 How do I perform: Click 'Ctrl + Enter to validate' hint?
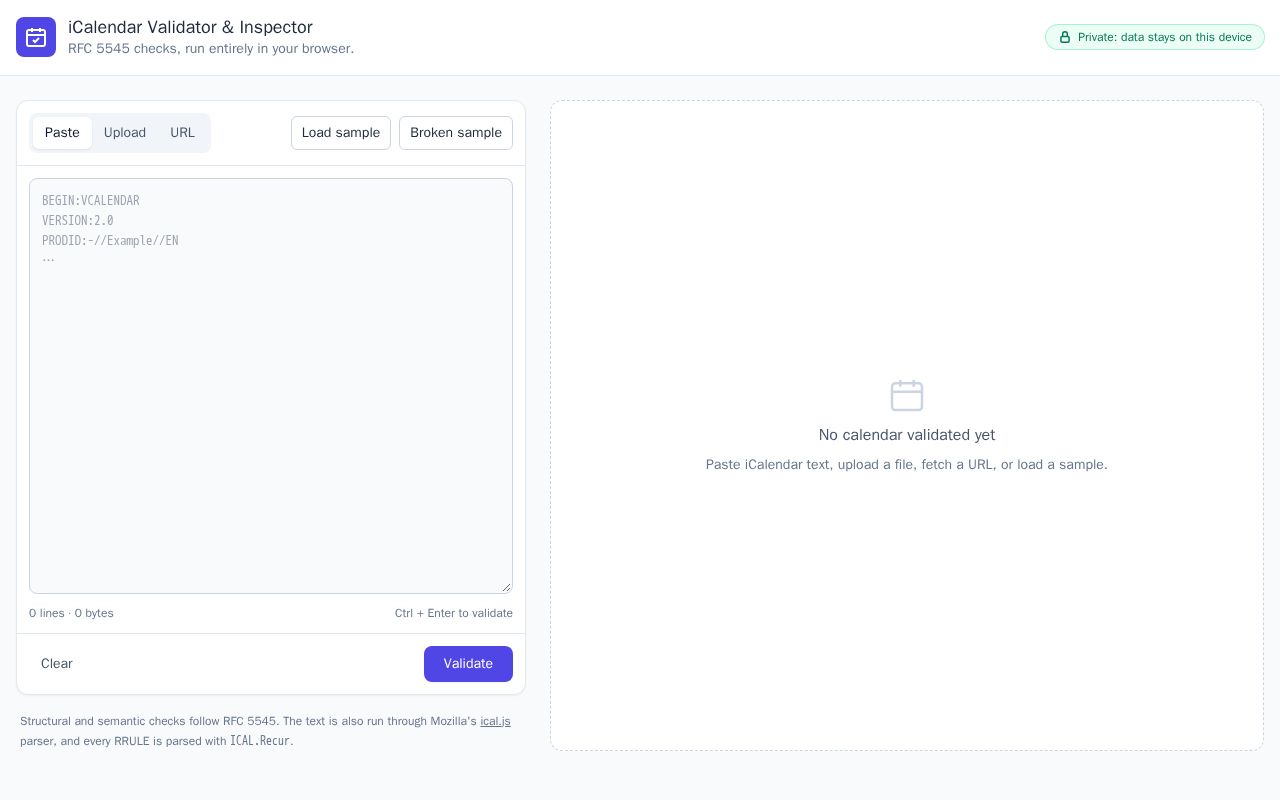[454, 613]
